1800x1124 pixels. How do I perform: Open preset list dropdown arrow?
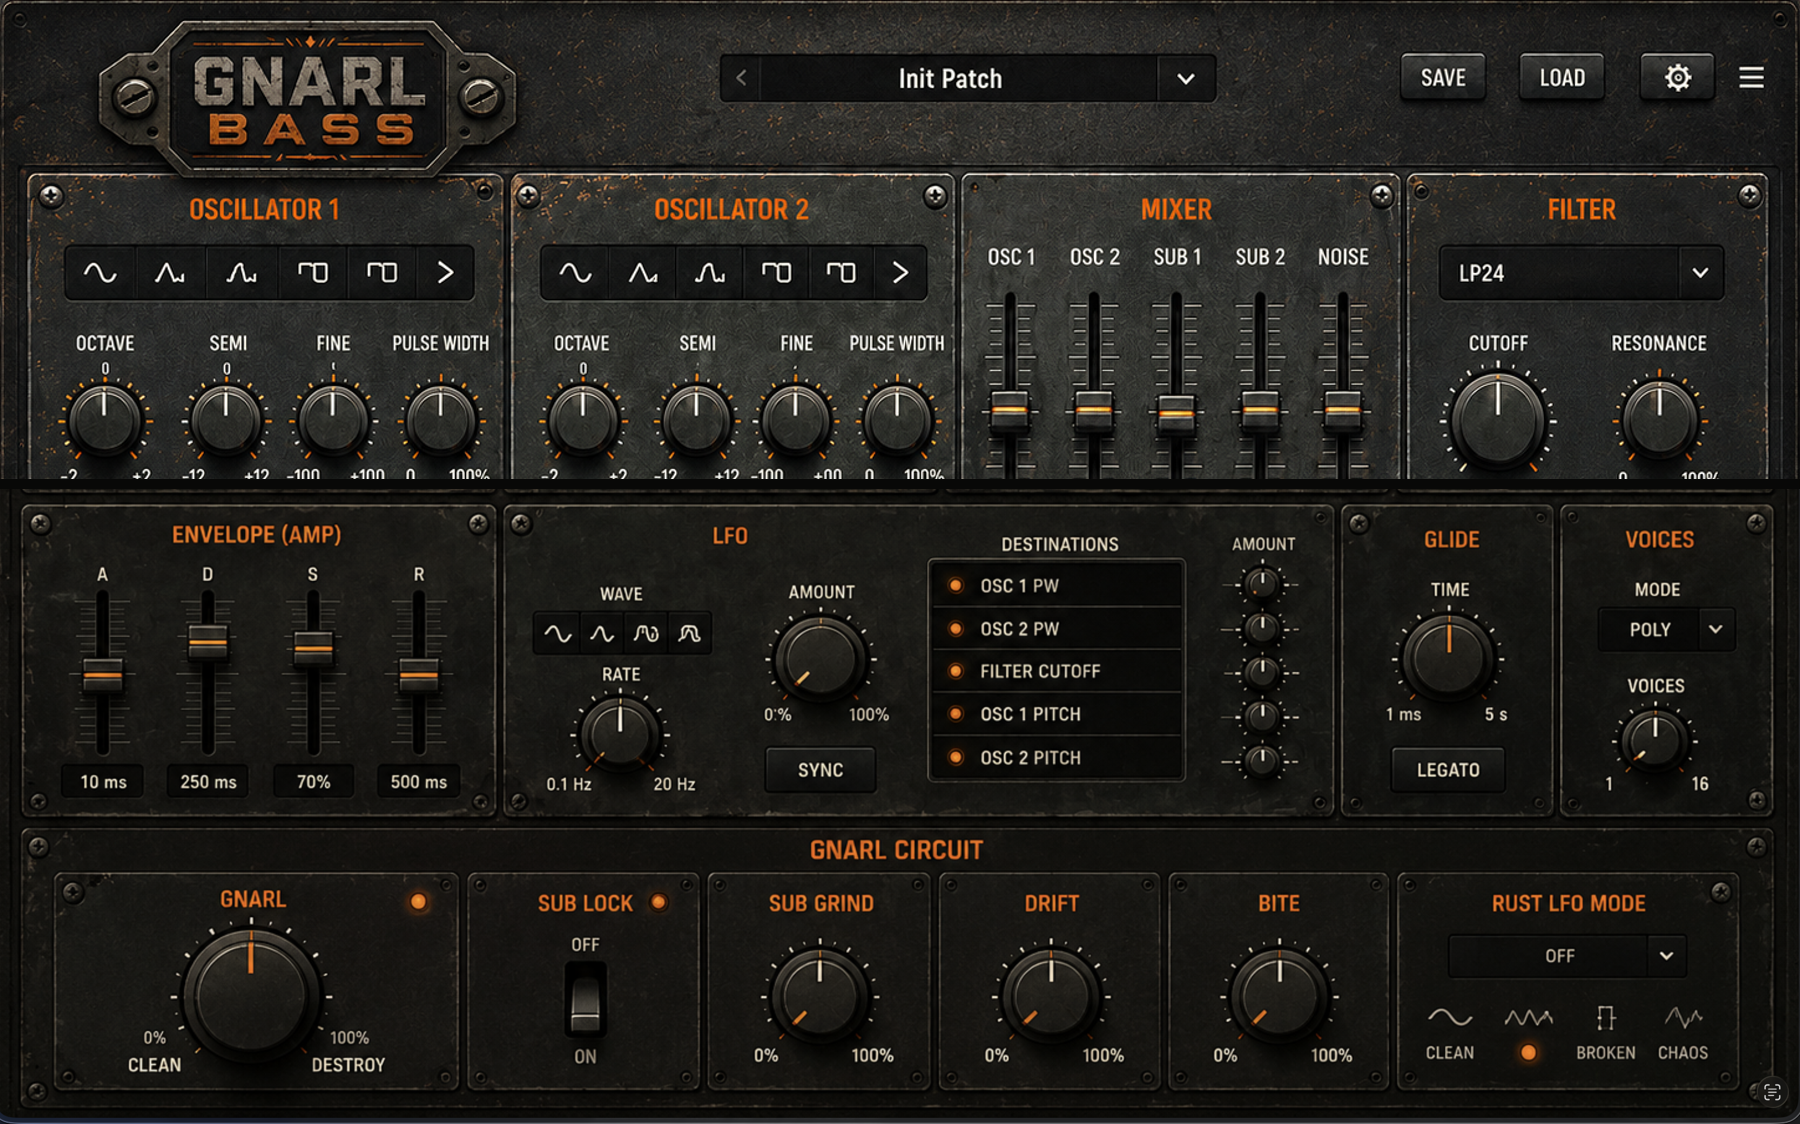[1186, 78]
